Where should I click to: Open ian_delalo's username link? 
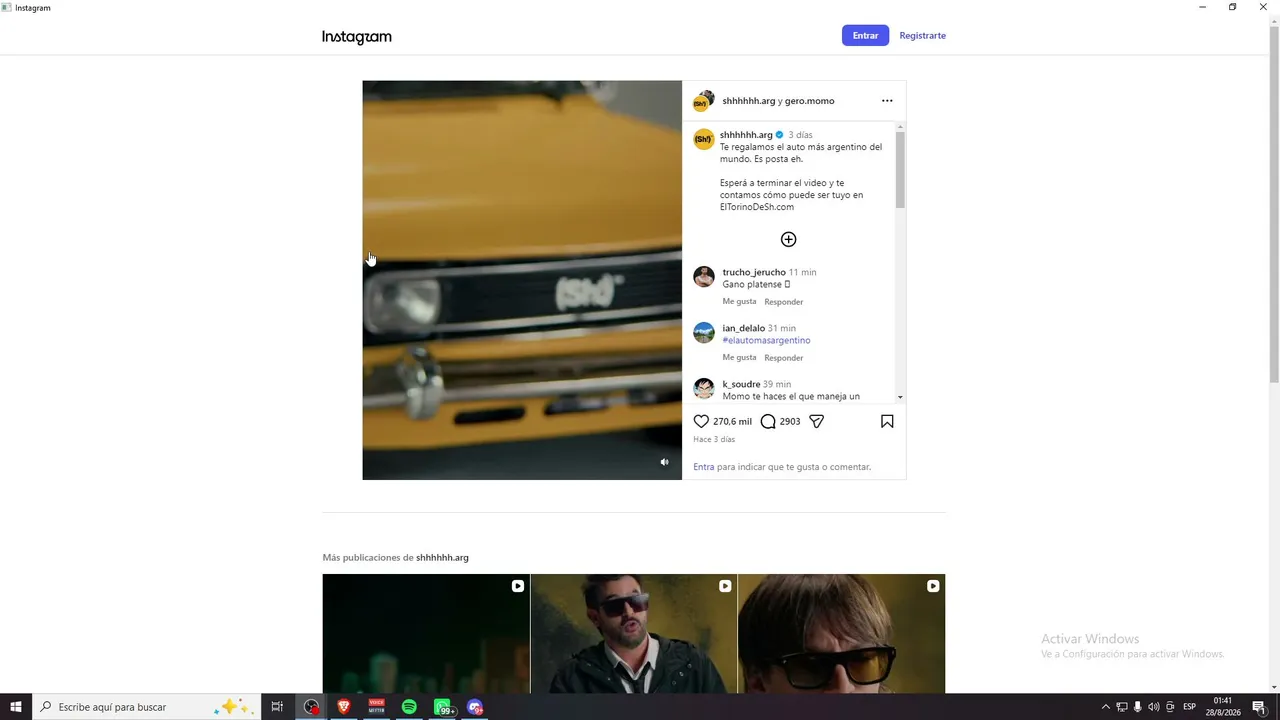[744, 328]
